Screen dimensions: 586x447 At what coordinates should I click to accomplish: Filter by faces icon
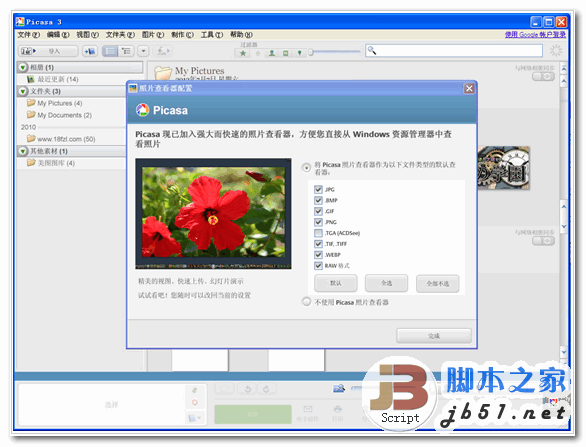pos(272,53)
